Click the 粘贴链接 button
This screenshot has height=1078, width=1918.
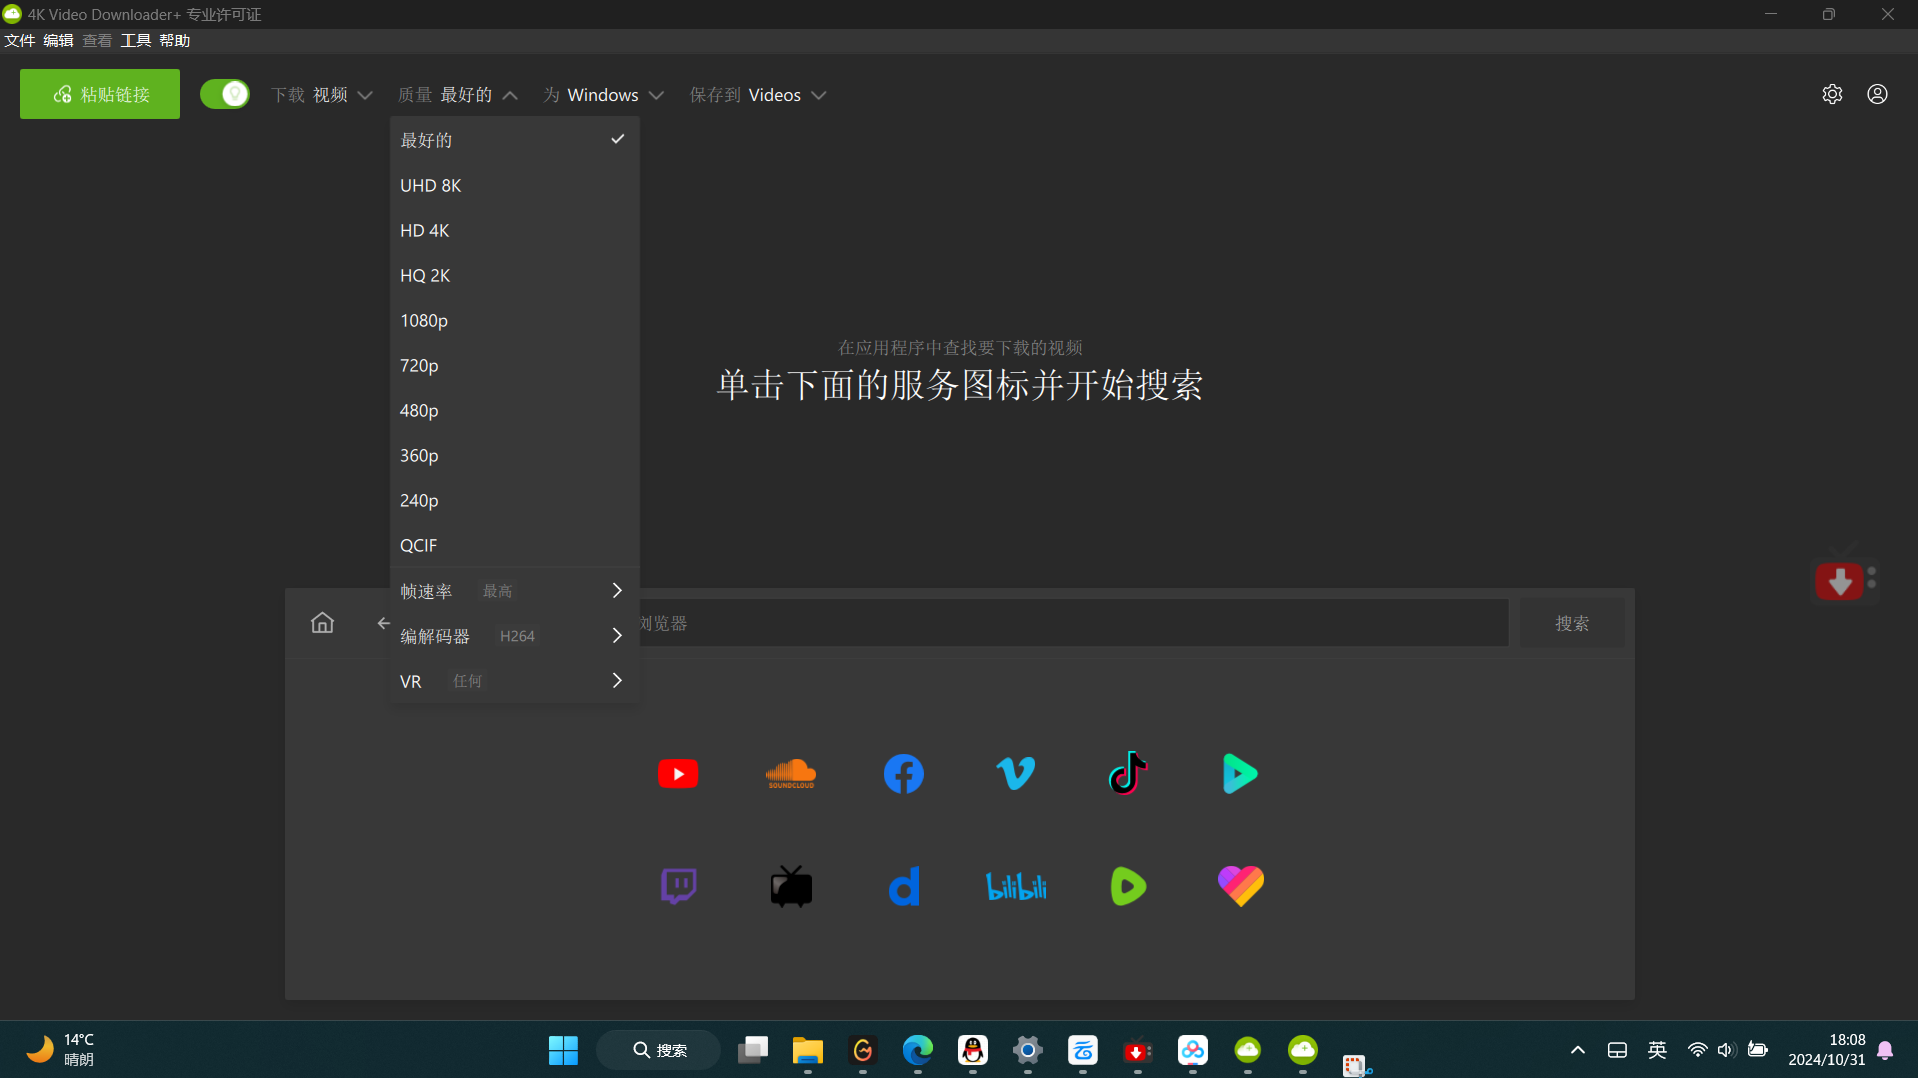[x=100, y=94]
